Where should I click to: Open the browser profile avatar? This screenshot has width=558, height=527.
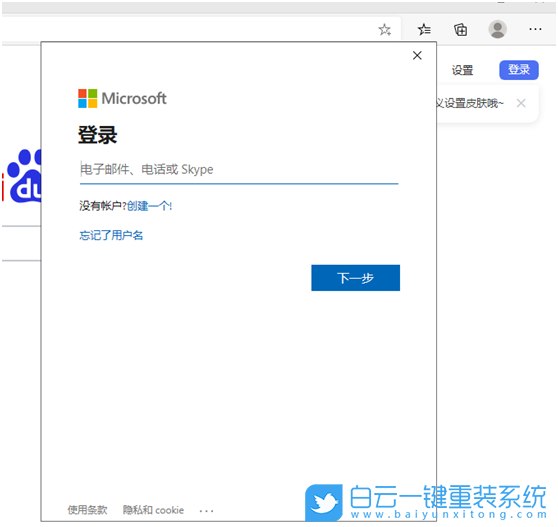(498, 29)
